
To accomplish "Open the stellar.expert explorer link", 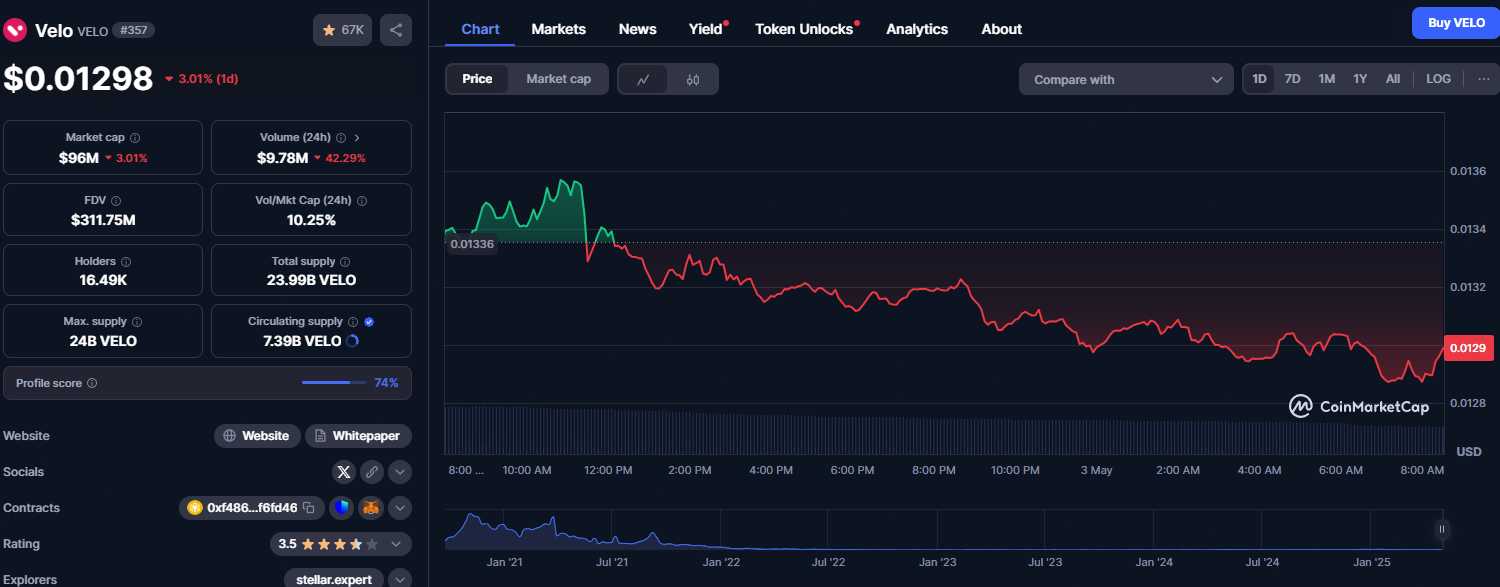I will point(334,580).
